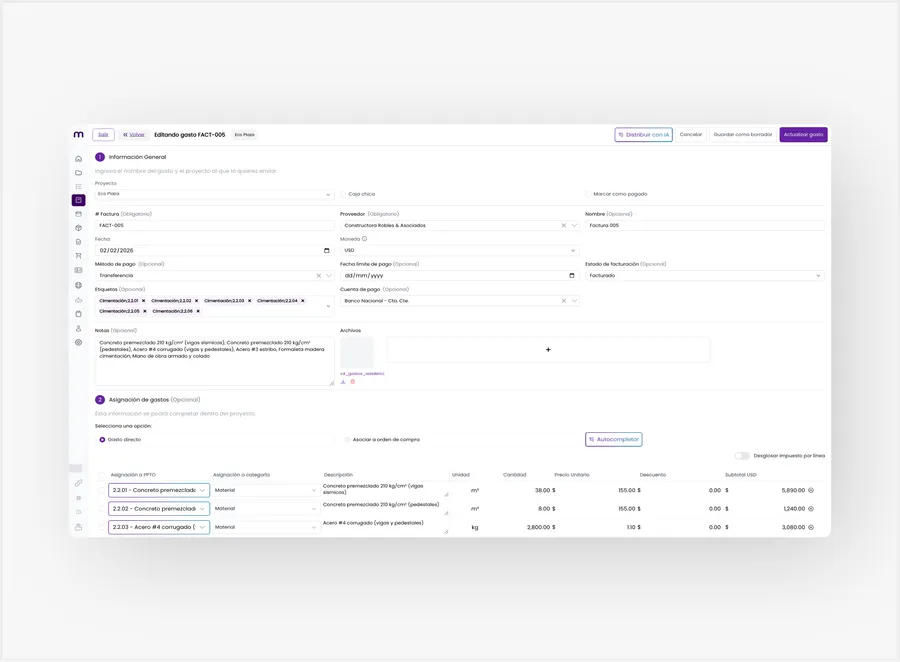Remove the Cimentación;2.2.06 tag

click(x=198, y=311)
